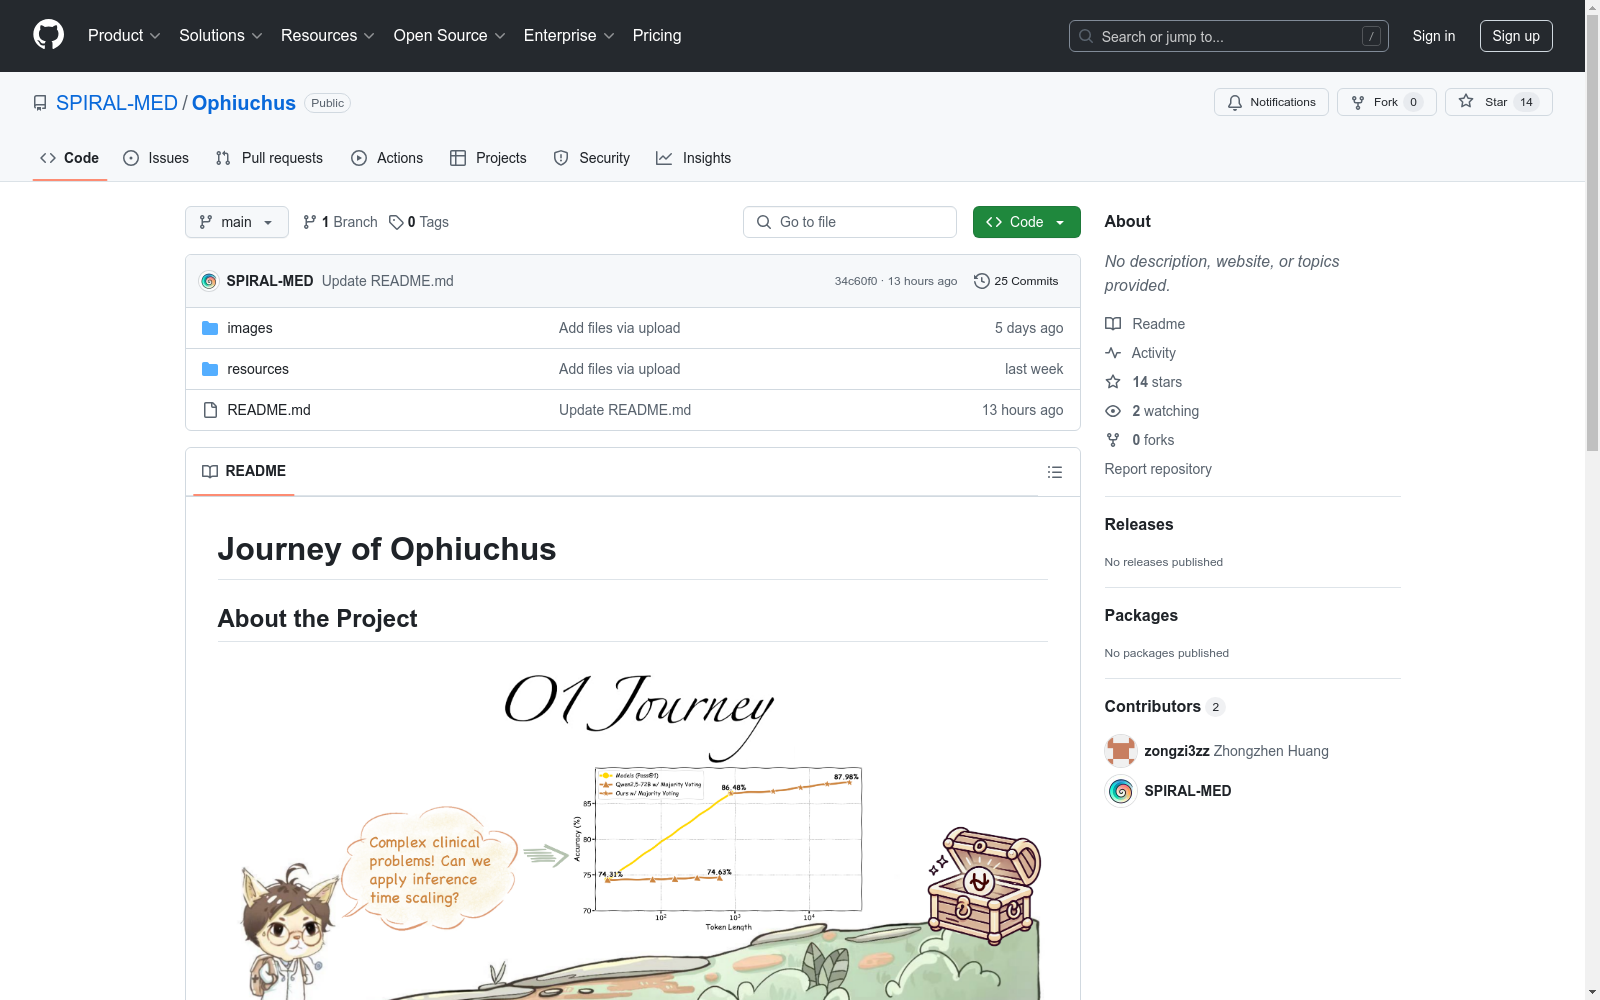Expand the green Code dropdown button
The image size is (1600, 1000).
coord(1027,222)
